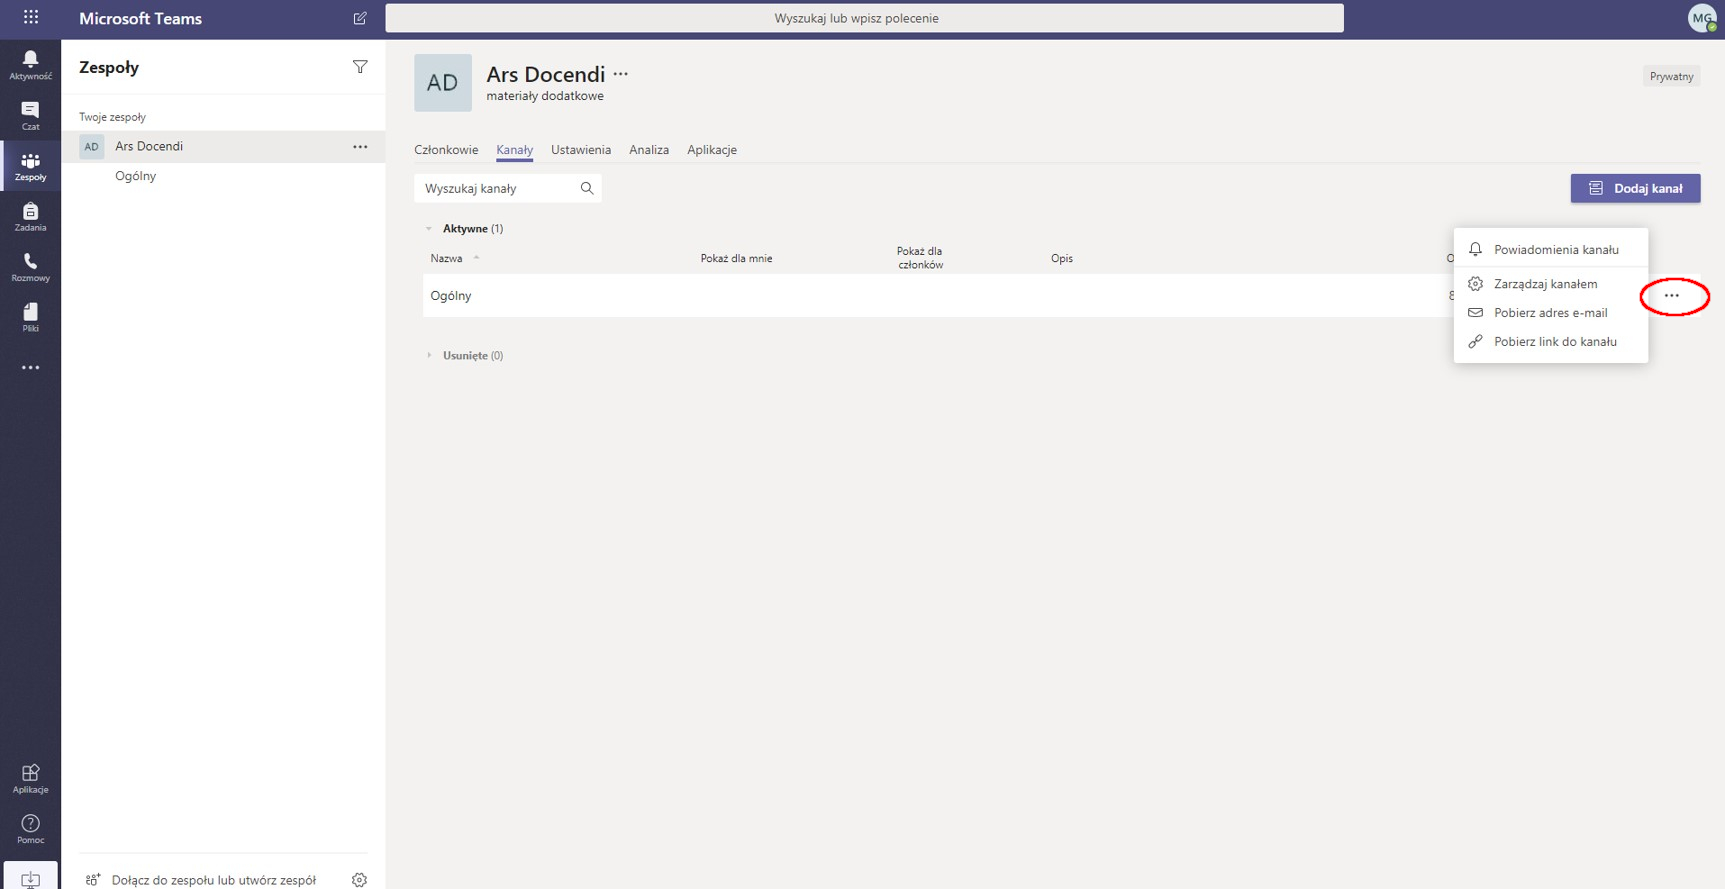
Task: Show more apps ellipsis in left rail
Action: (x=31, y=368)
